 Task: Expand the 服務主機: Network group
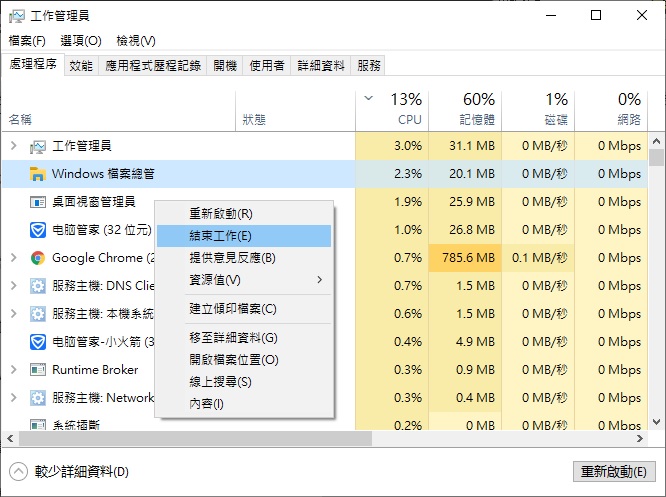tap(14, 398)
